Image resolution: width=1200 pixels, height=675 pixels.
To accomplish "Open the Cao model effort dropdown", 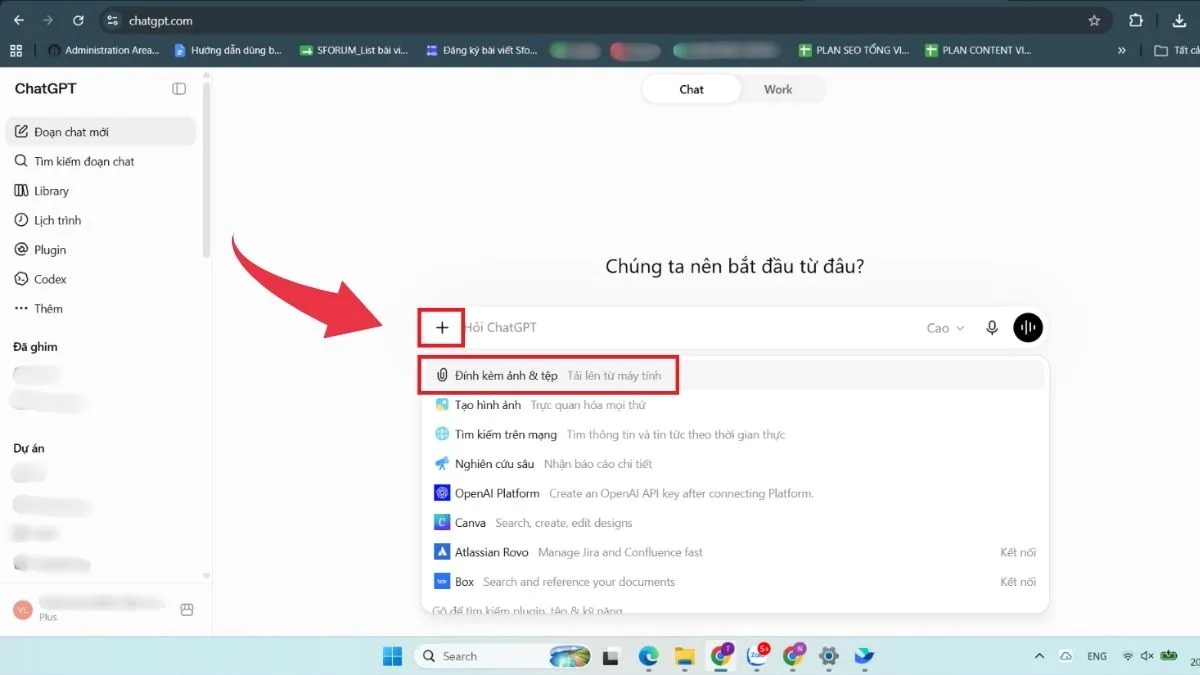I will (945, 328).
